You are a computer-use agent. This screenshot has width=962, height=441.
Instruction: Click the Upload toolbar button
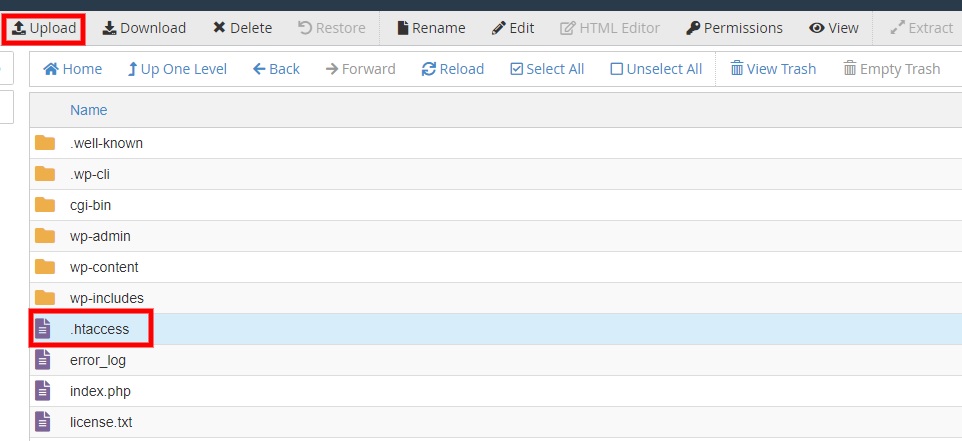44,28
